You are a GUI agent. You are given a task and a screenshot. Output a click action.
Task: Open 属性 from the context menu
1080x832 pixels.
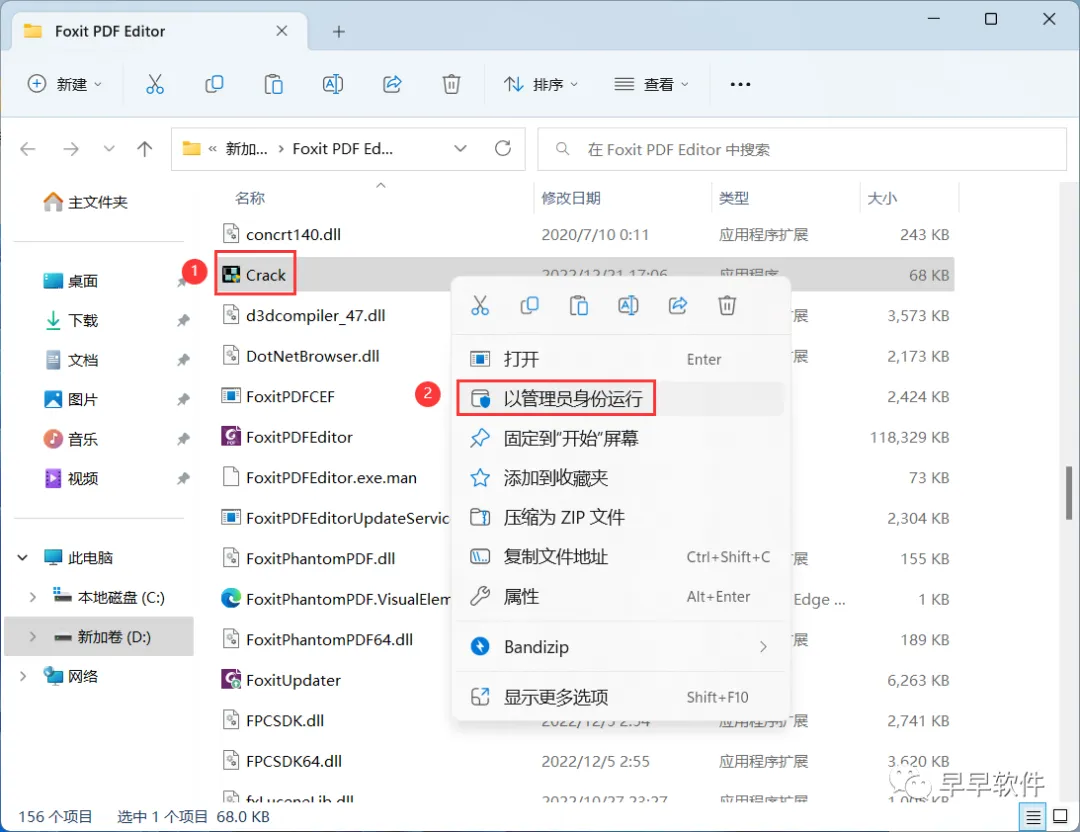(621, 596)
